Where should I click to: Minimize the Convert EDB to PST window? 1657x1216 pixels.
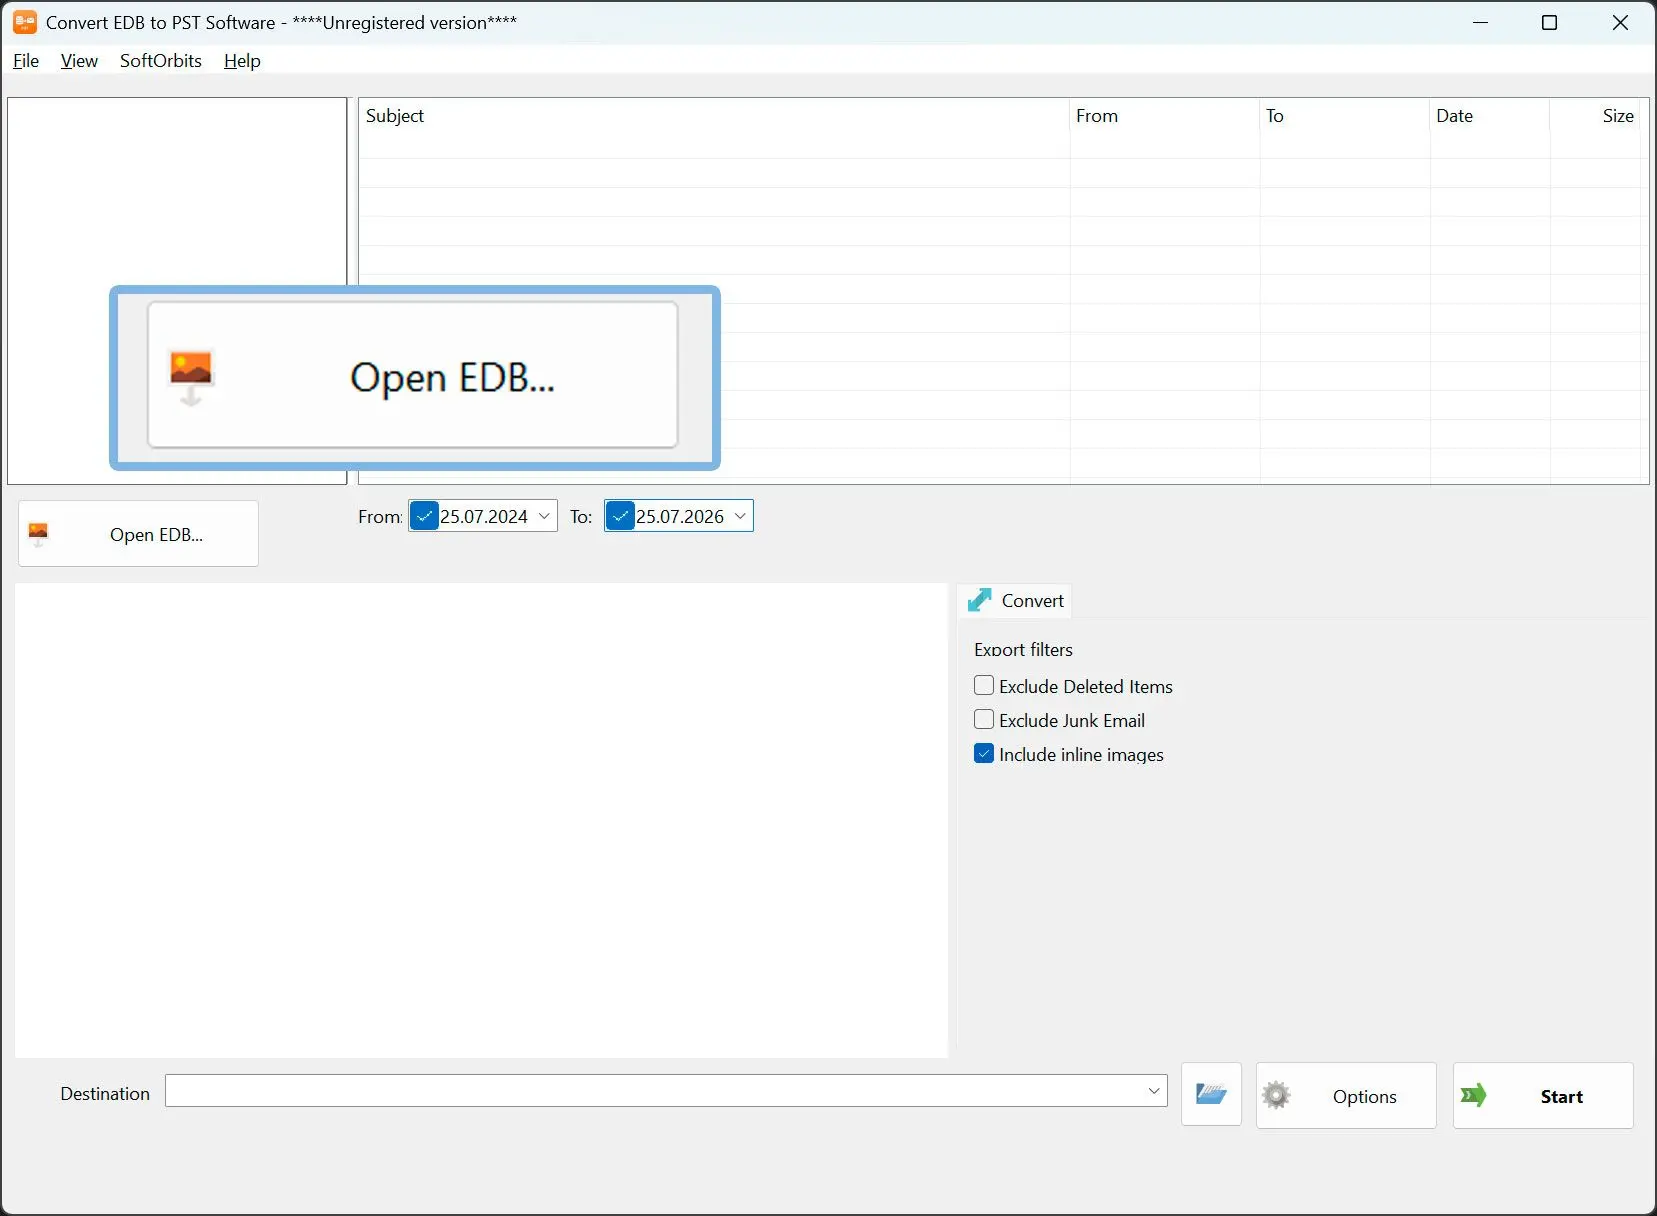tap(1481, 22)
